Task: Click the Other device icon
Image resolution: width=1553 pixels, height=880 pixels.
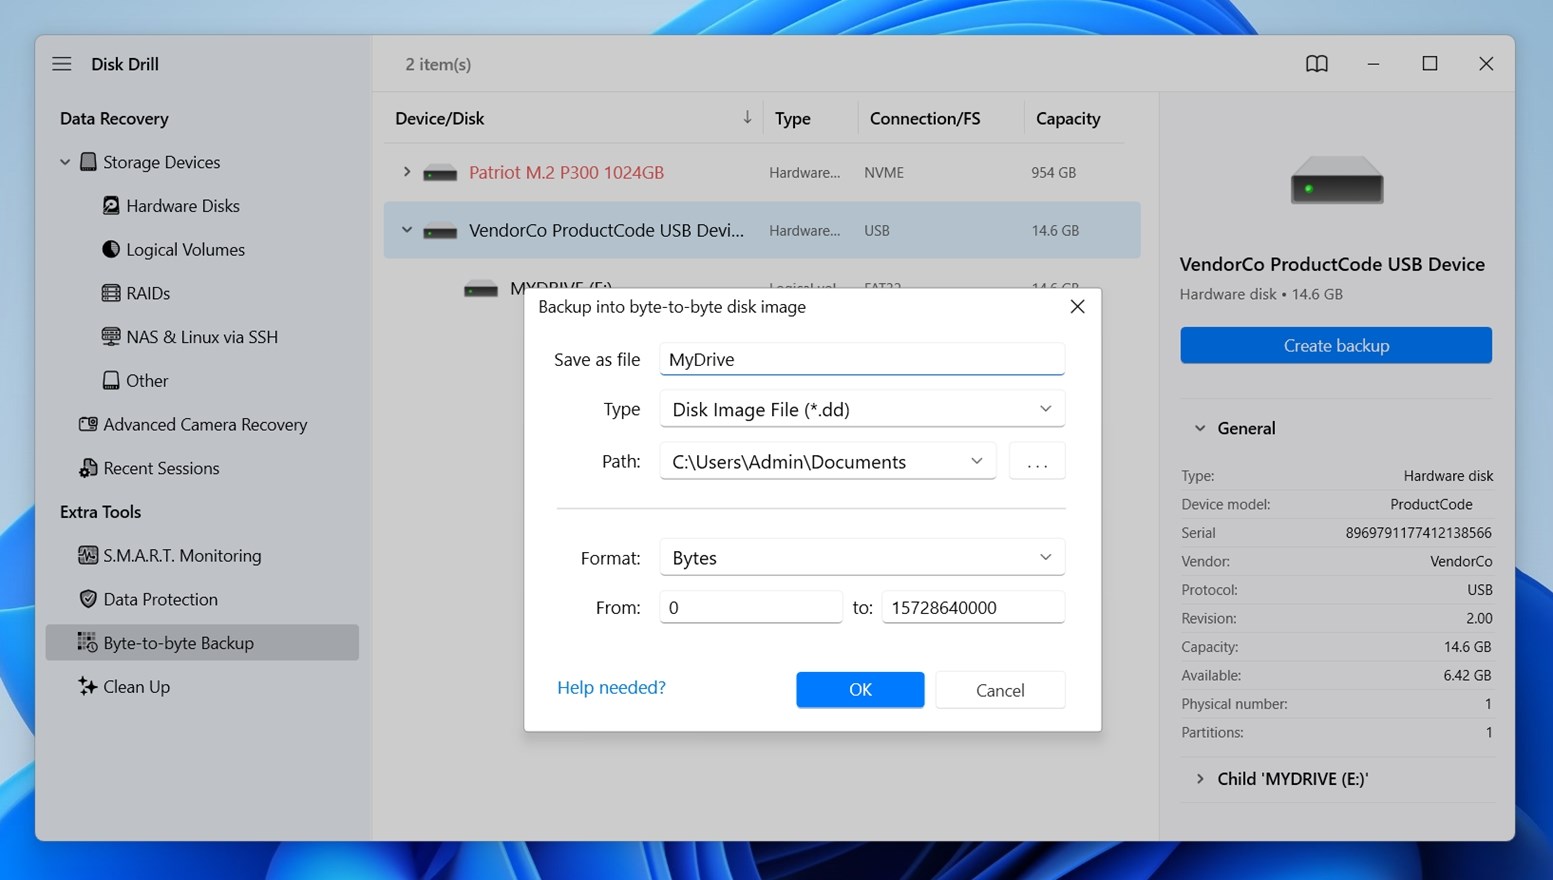Action: pyautogui.click(x=111, y=380)
